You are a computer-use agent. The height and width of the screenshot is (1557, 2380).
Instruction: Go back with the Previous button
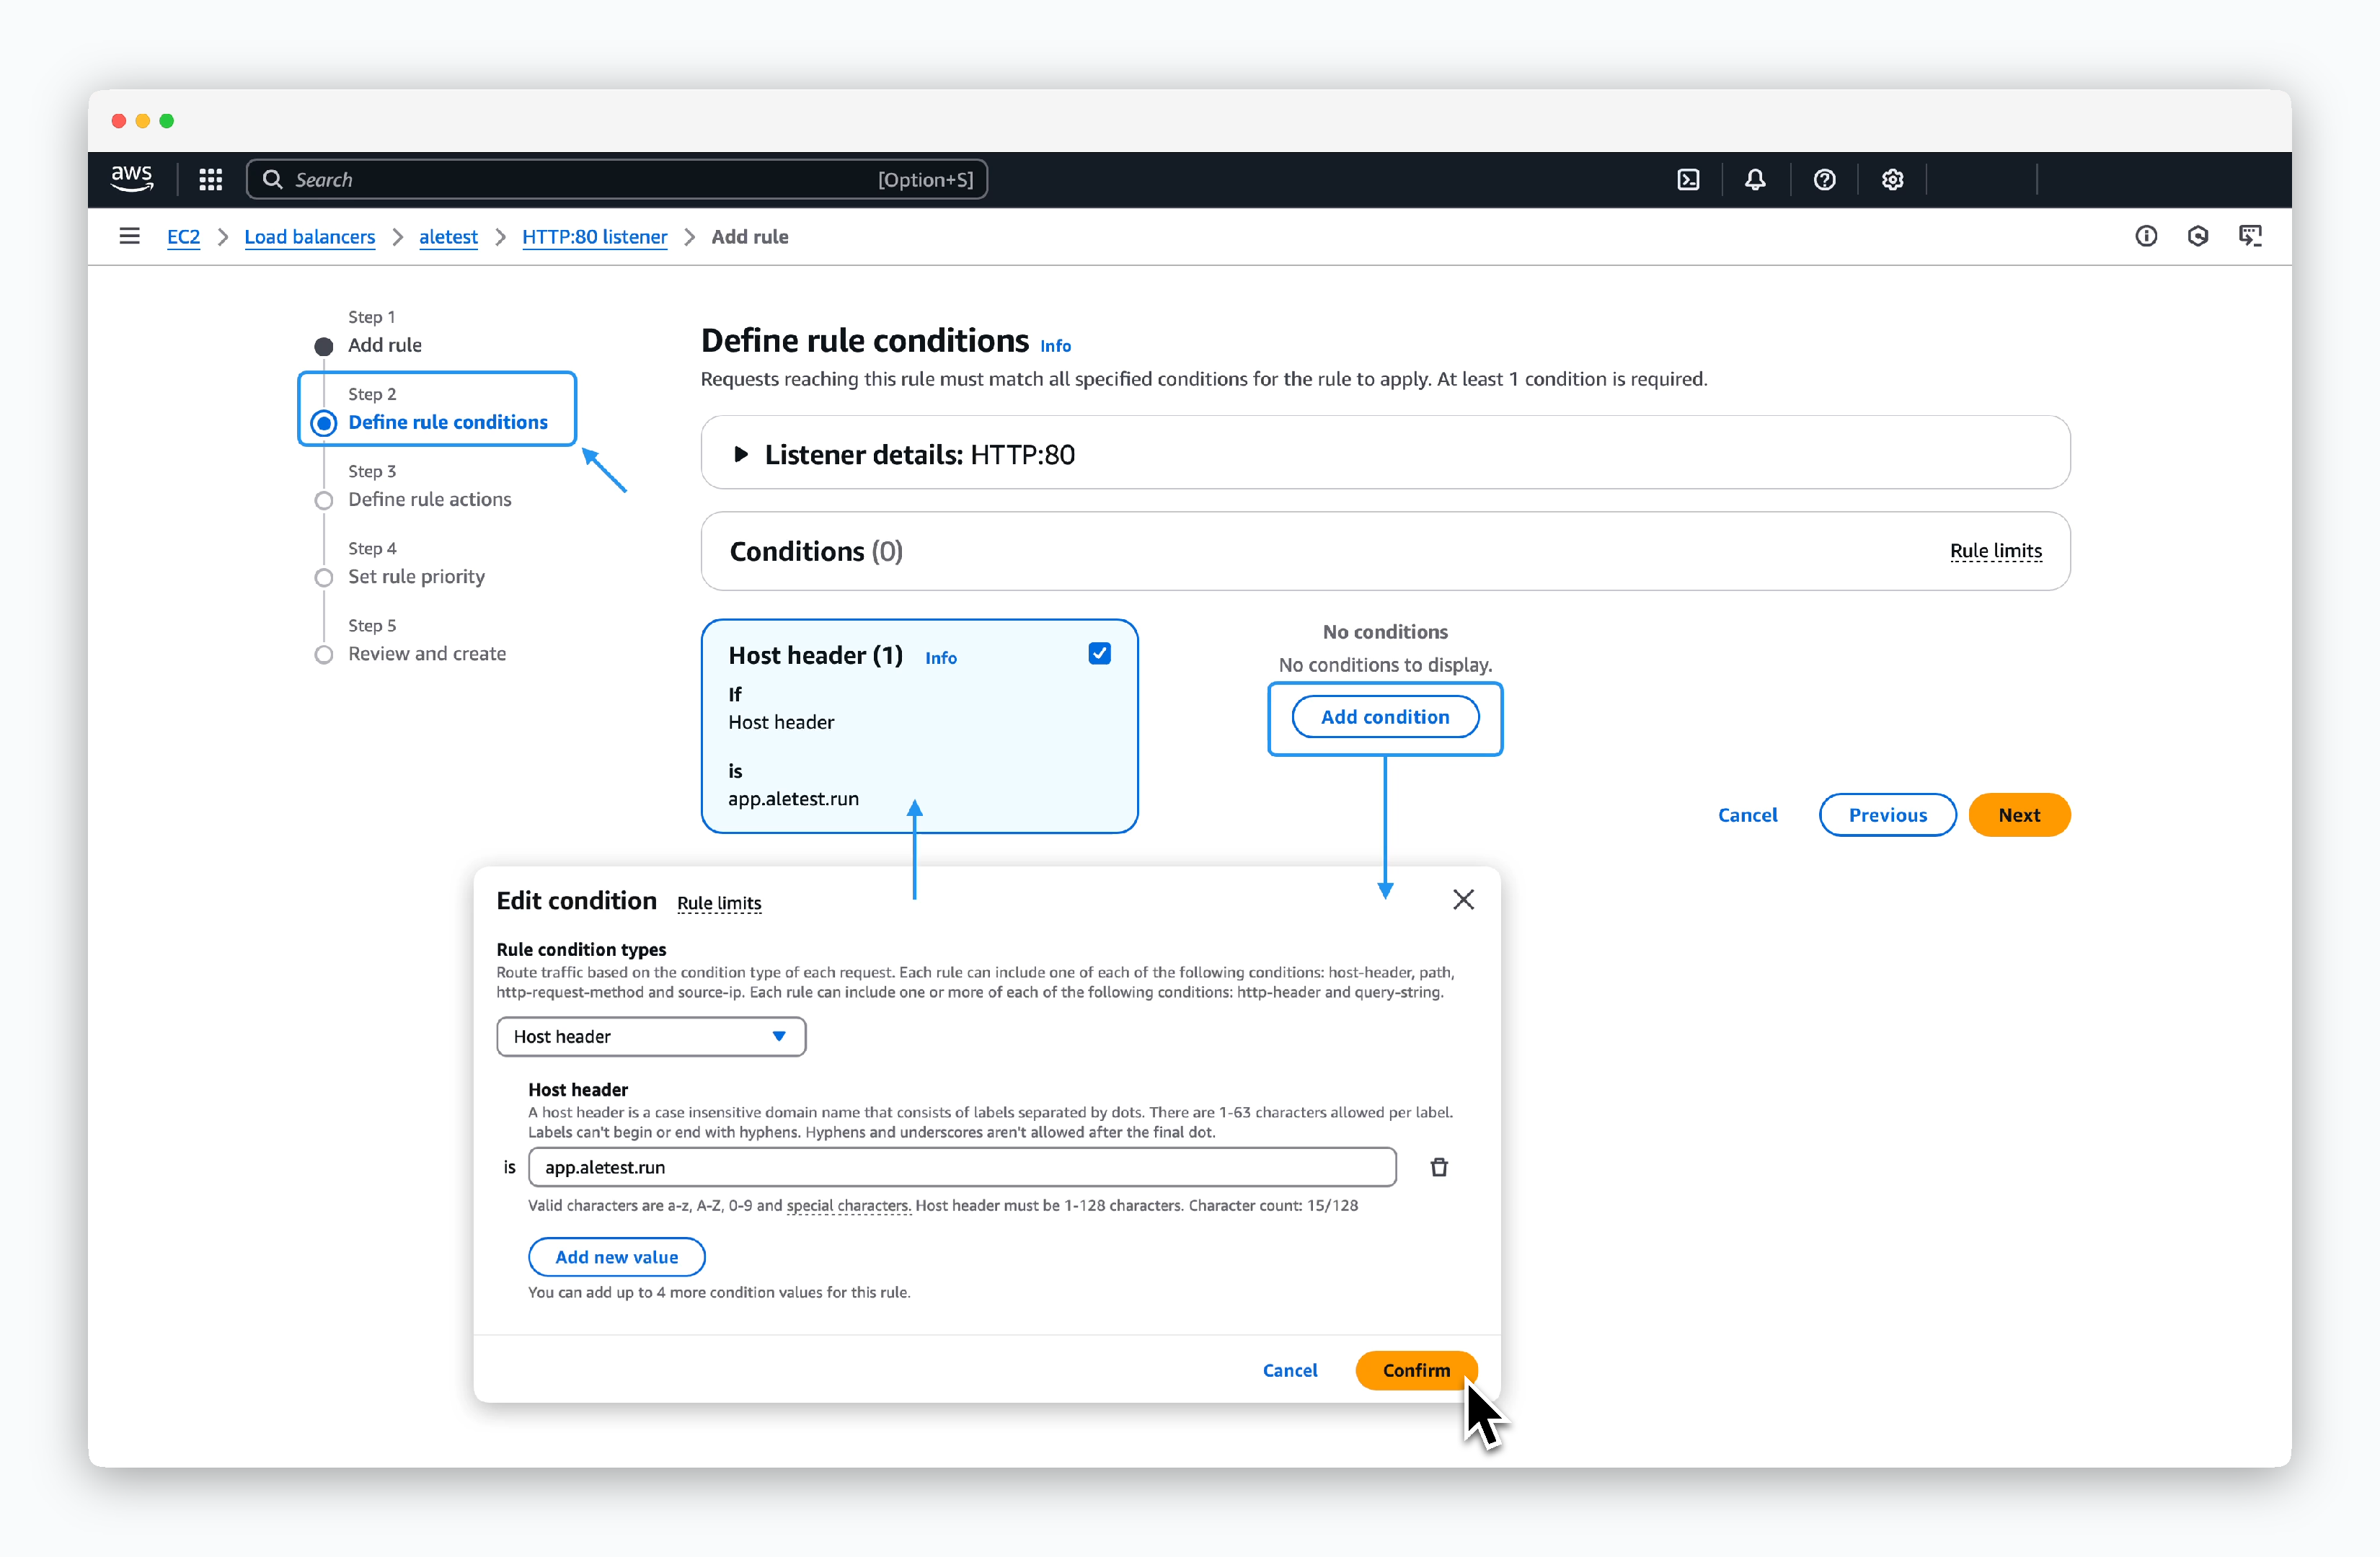(x=1887, y=815)
